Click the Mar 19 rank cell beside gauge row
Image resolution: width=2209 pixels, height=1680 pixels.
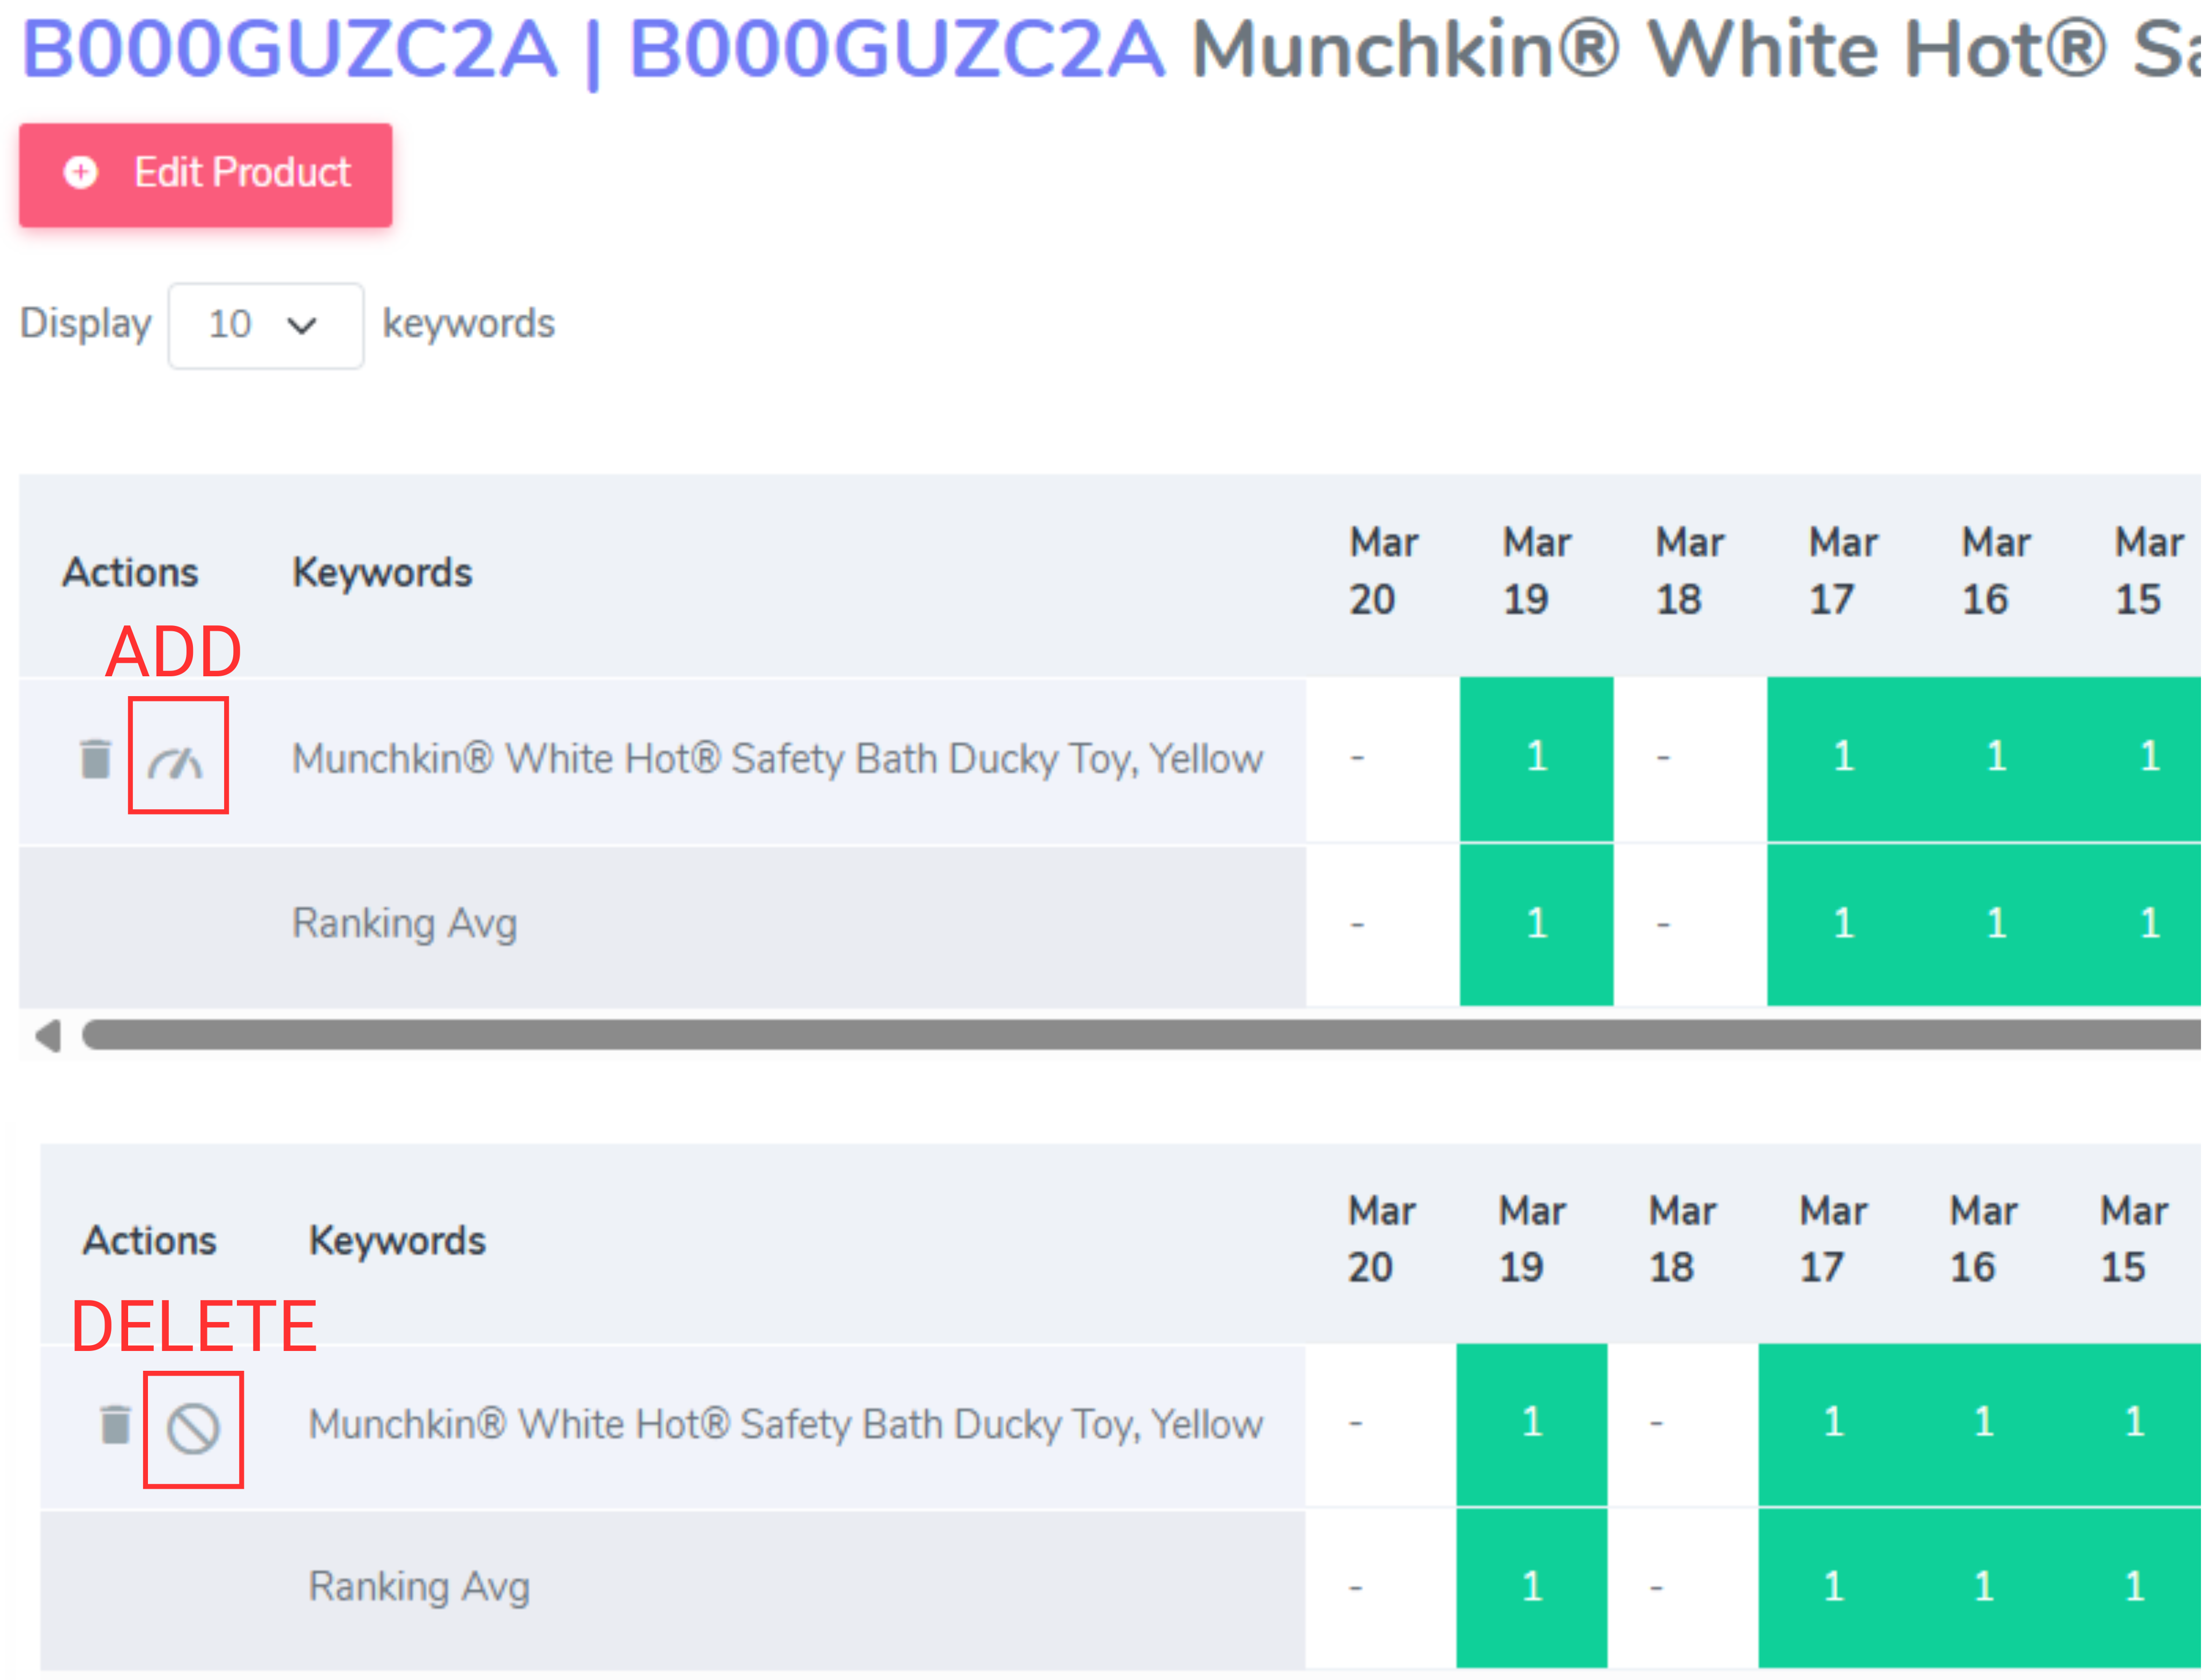point(1536,757)
